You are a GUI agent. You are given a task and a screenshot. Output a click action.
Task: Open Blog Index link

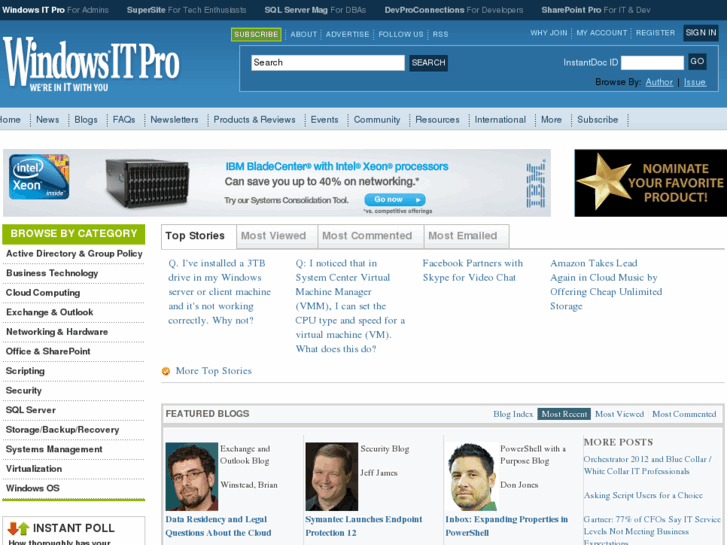pos(513,414)
